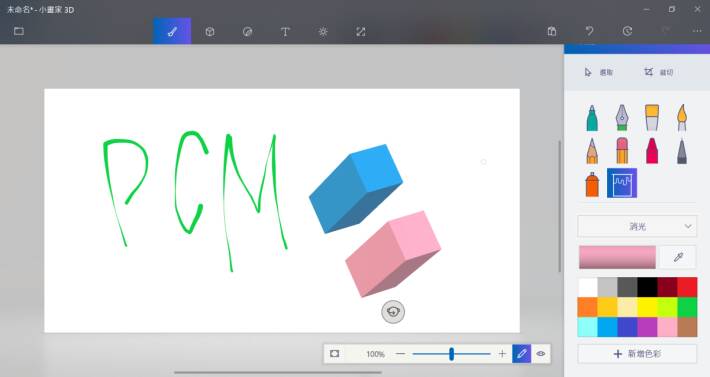Open the menu folder icon

coord(19,31)
